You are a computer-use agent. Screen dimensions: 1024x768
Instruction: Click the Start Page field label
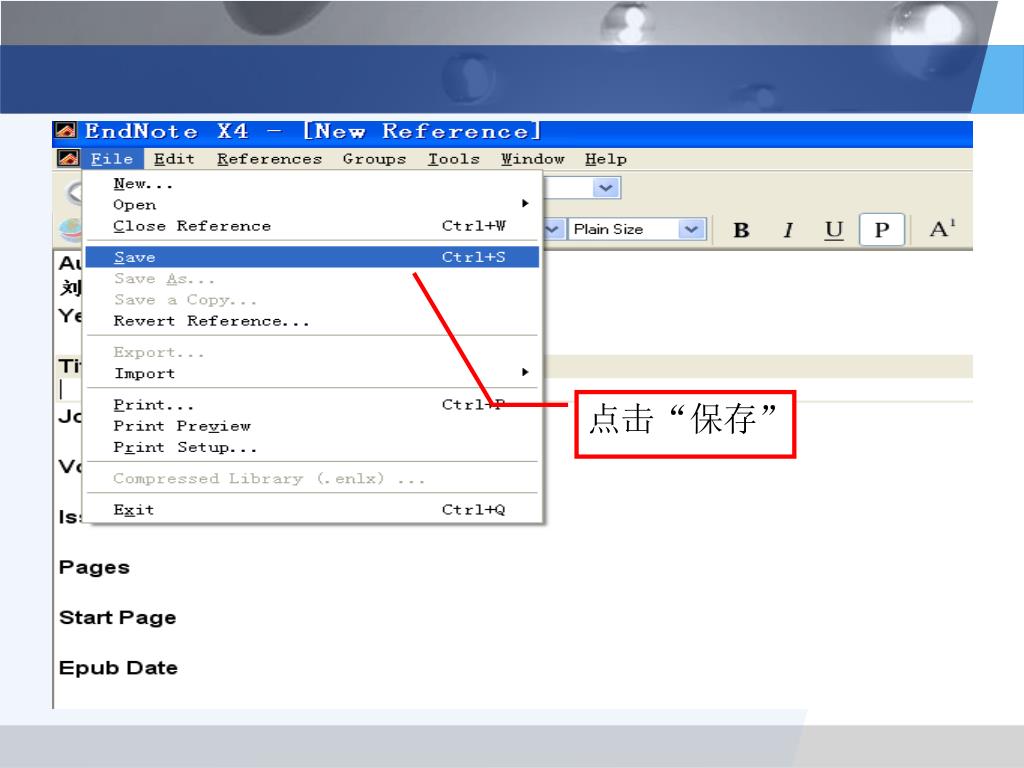(118, 617)
